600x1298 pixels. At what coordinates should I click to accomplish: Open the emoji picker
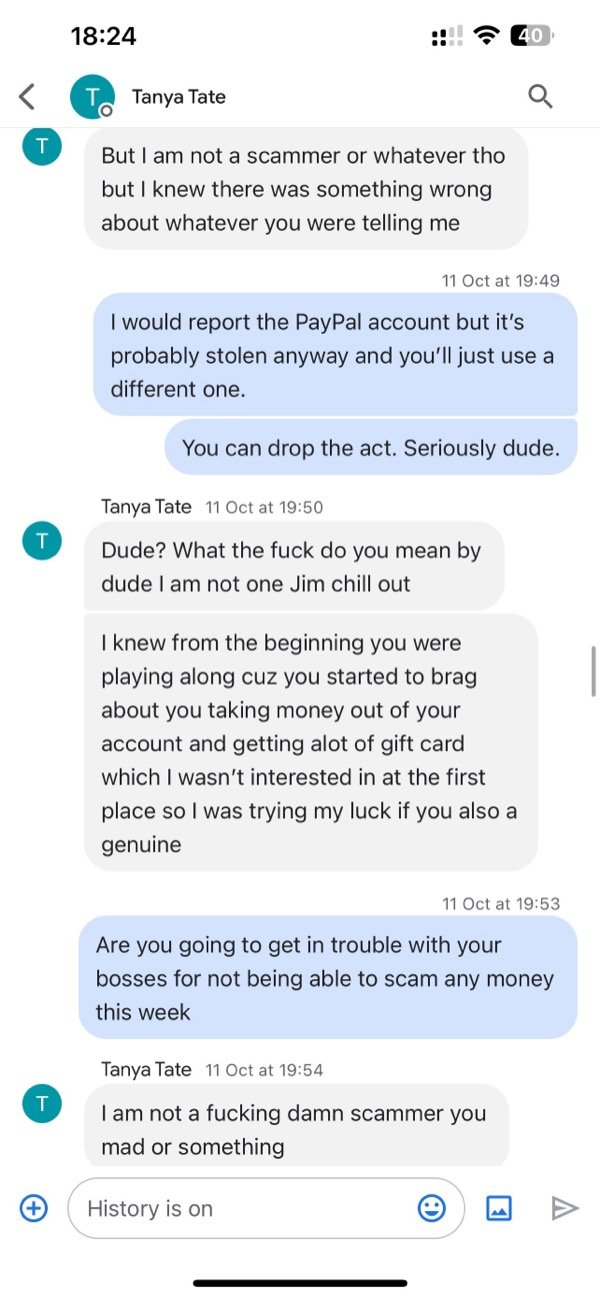(x=431, y=1208)
